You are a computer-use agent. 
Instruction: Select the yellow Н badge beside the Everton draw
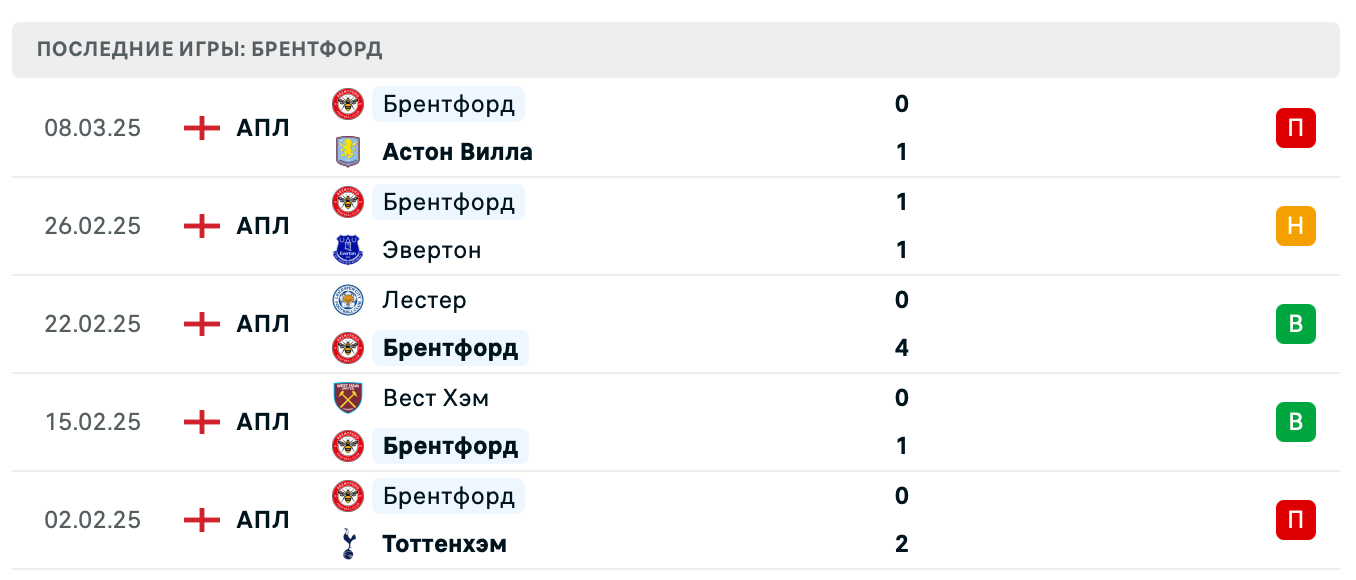coord(1296,226)
